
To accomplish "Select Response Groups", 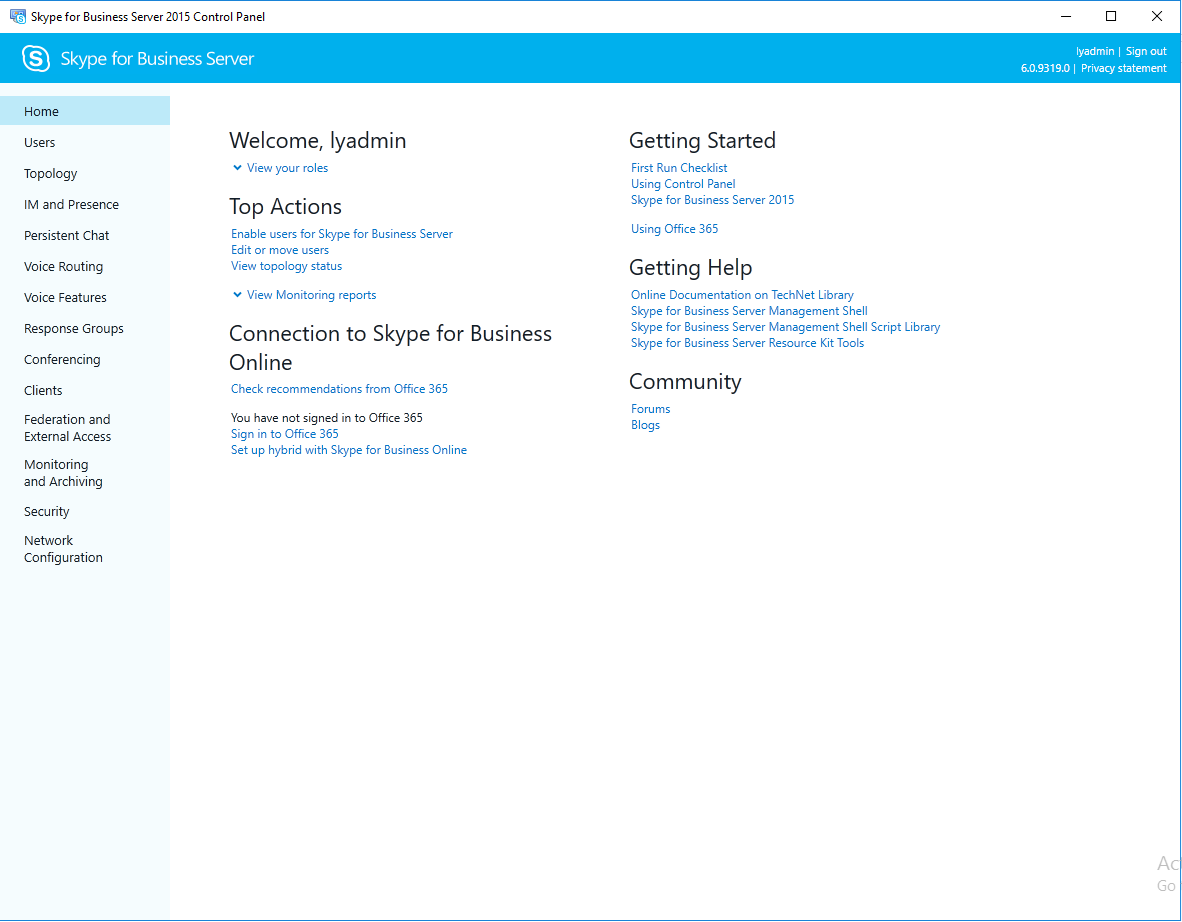I will tap(85, 328).
